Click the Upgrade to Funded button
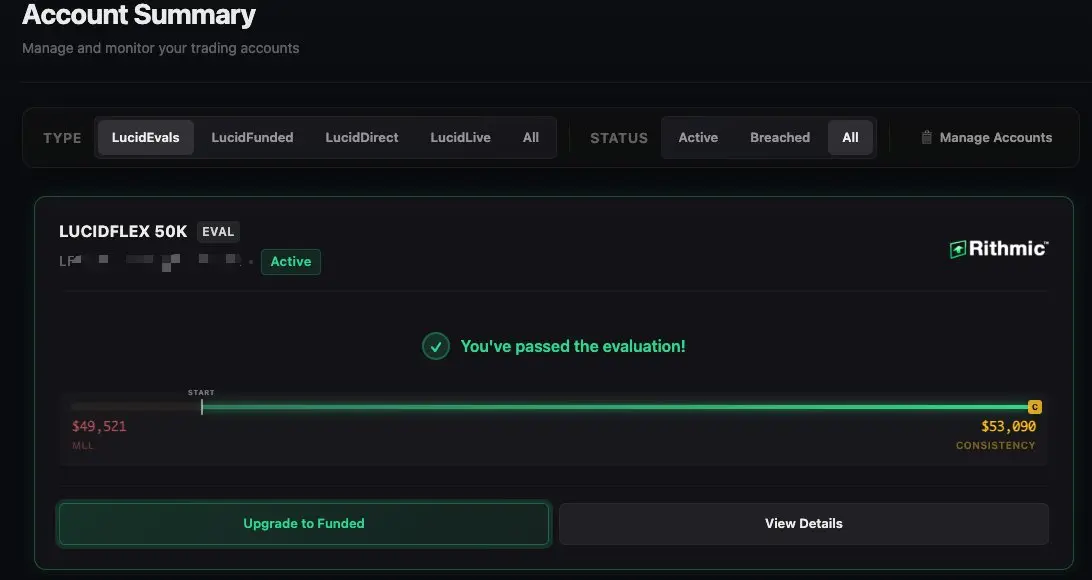1092x580 pixels. pos(304,524)
